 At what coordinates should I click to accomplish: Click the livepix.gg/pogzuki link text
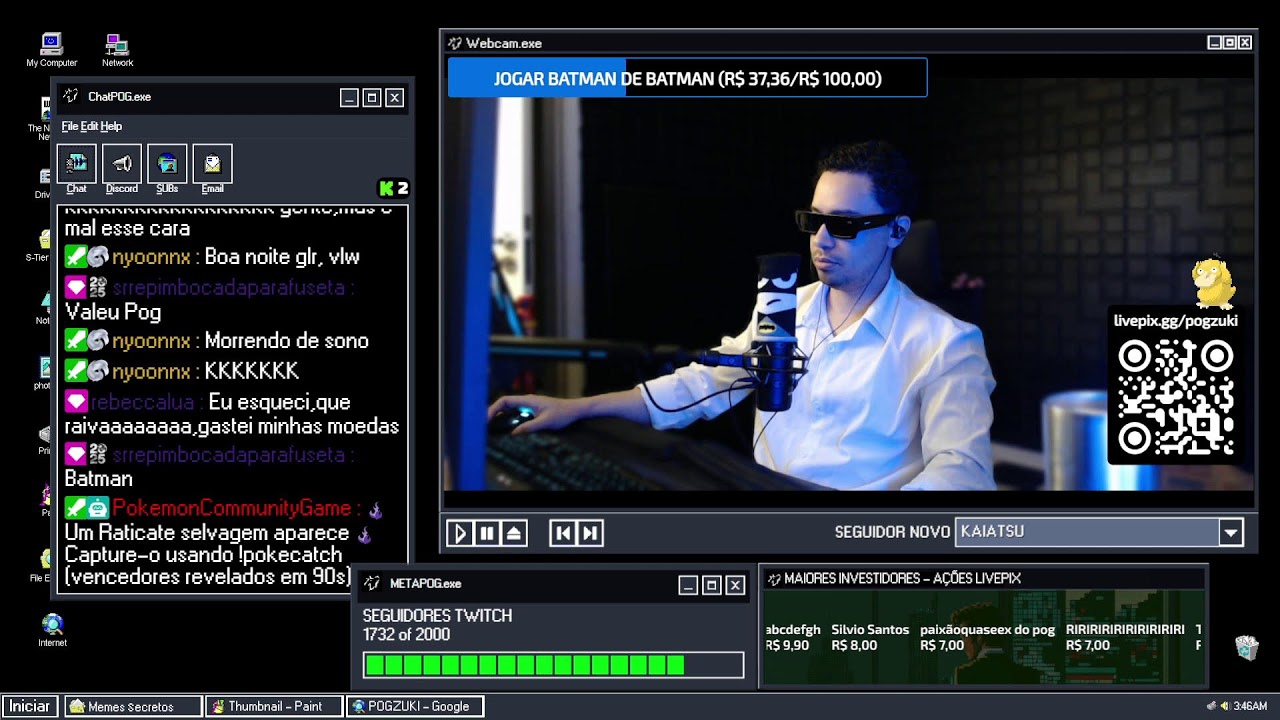pos(1176,321)
